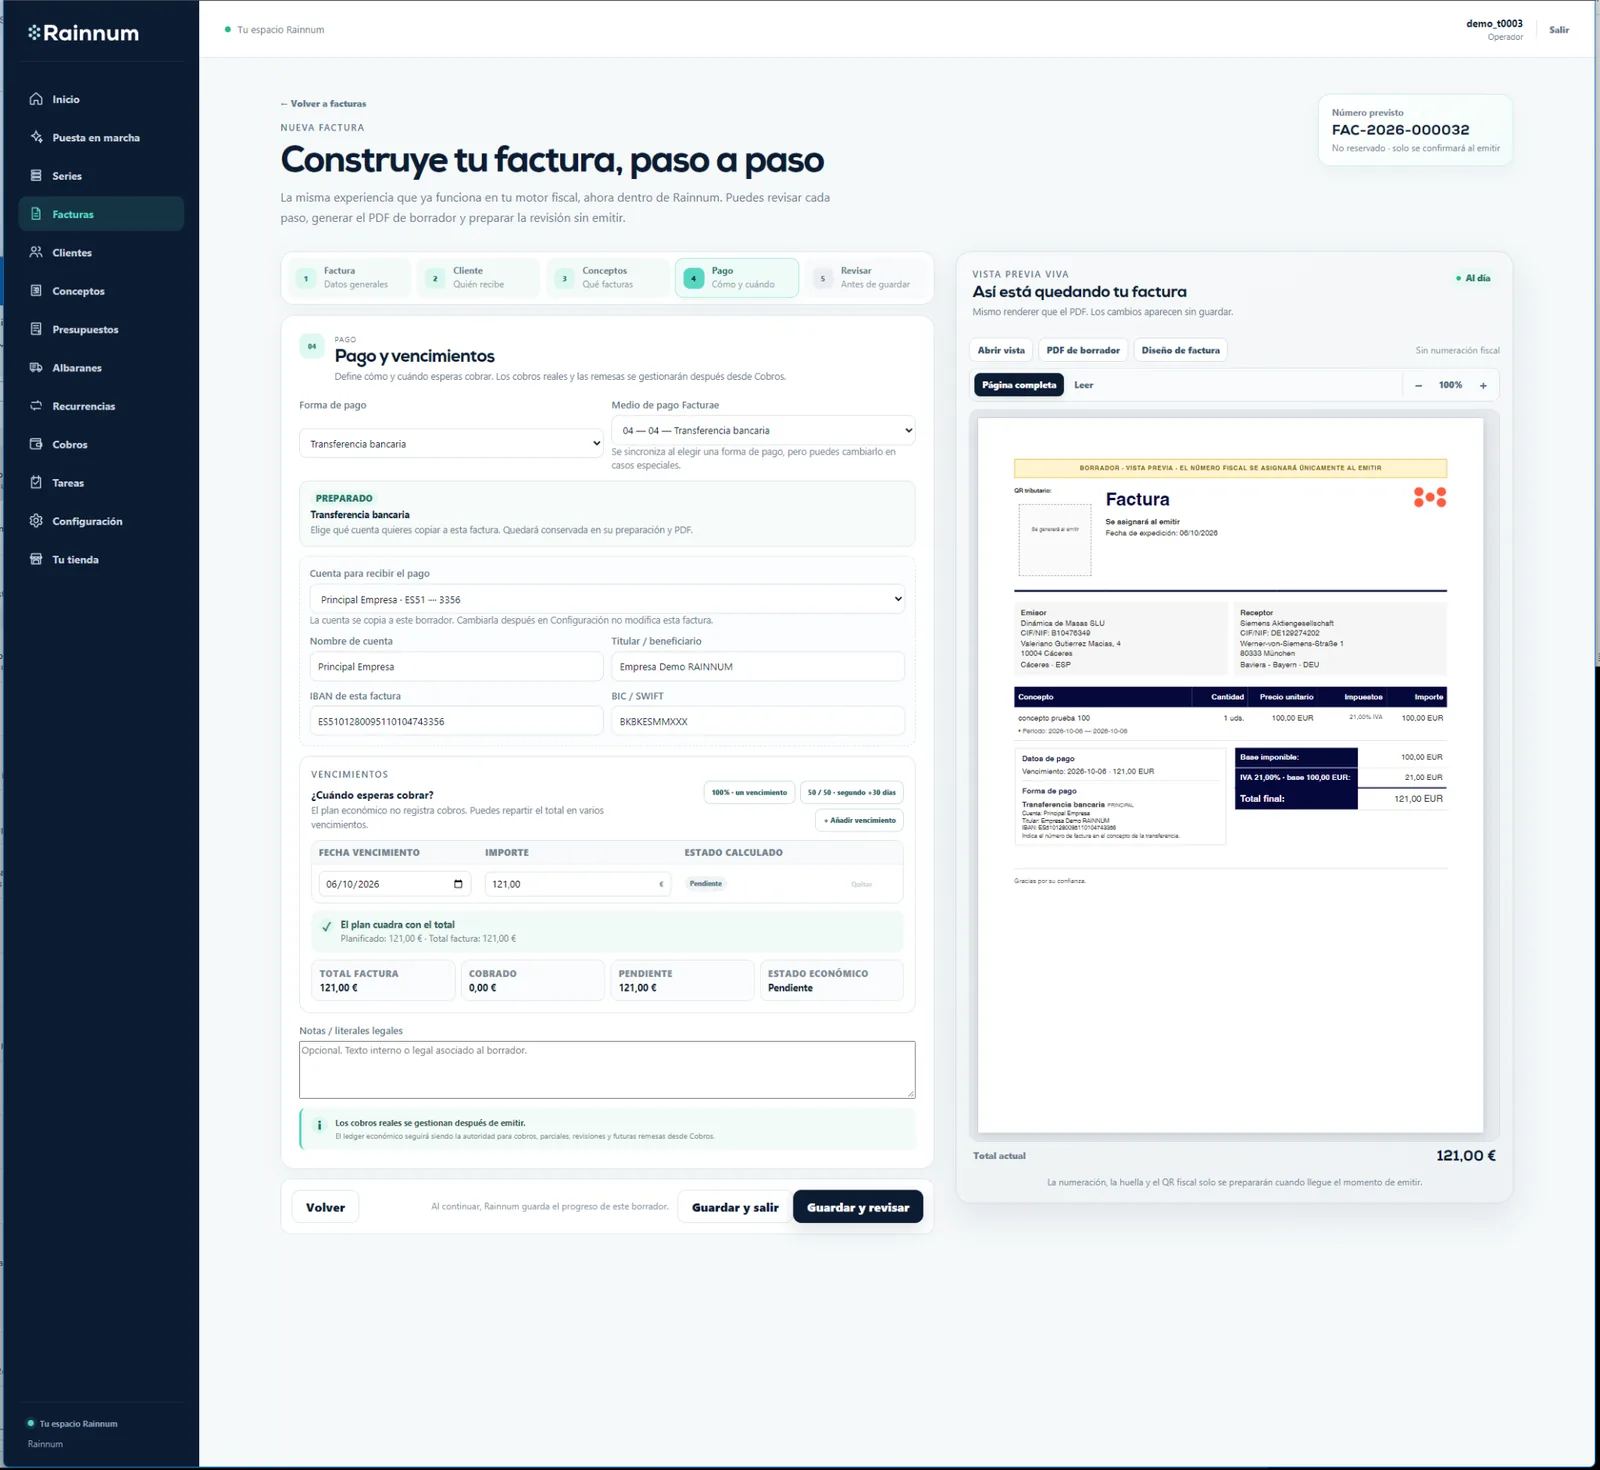Click PDF de borrador button

click(x=1083, y=350)
